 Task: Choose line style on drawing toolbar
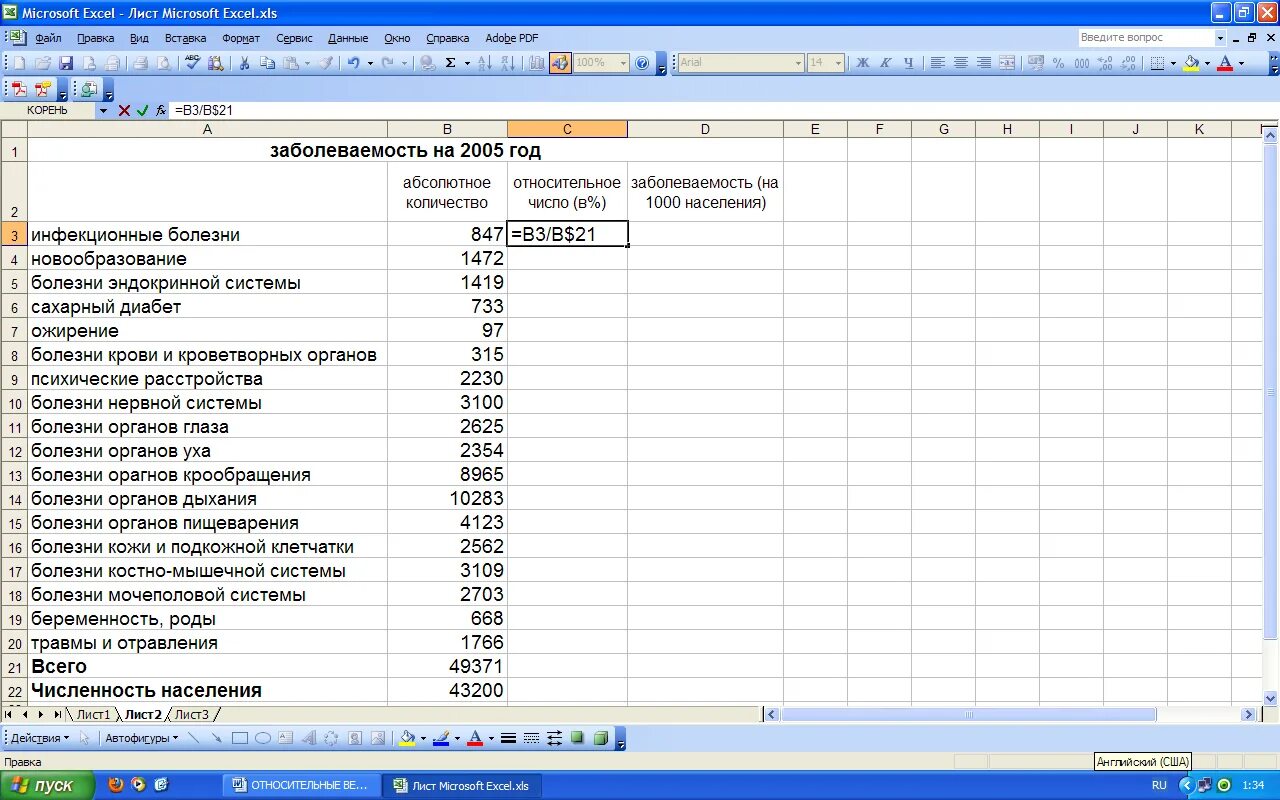[x=508, y=738]
